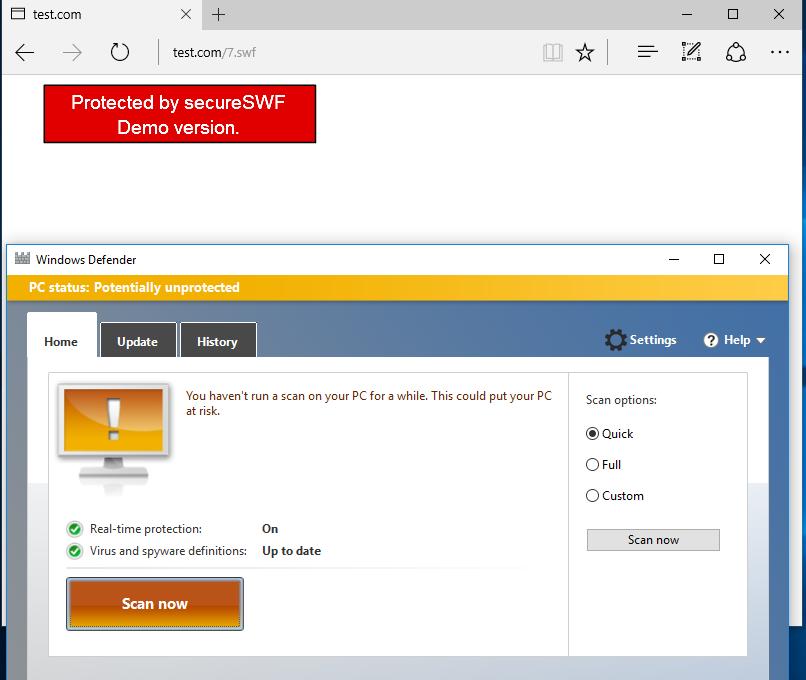
Task: Choose the Custom scan option
Action: click(592, 495)
